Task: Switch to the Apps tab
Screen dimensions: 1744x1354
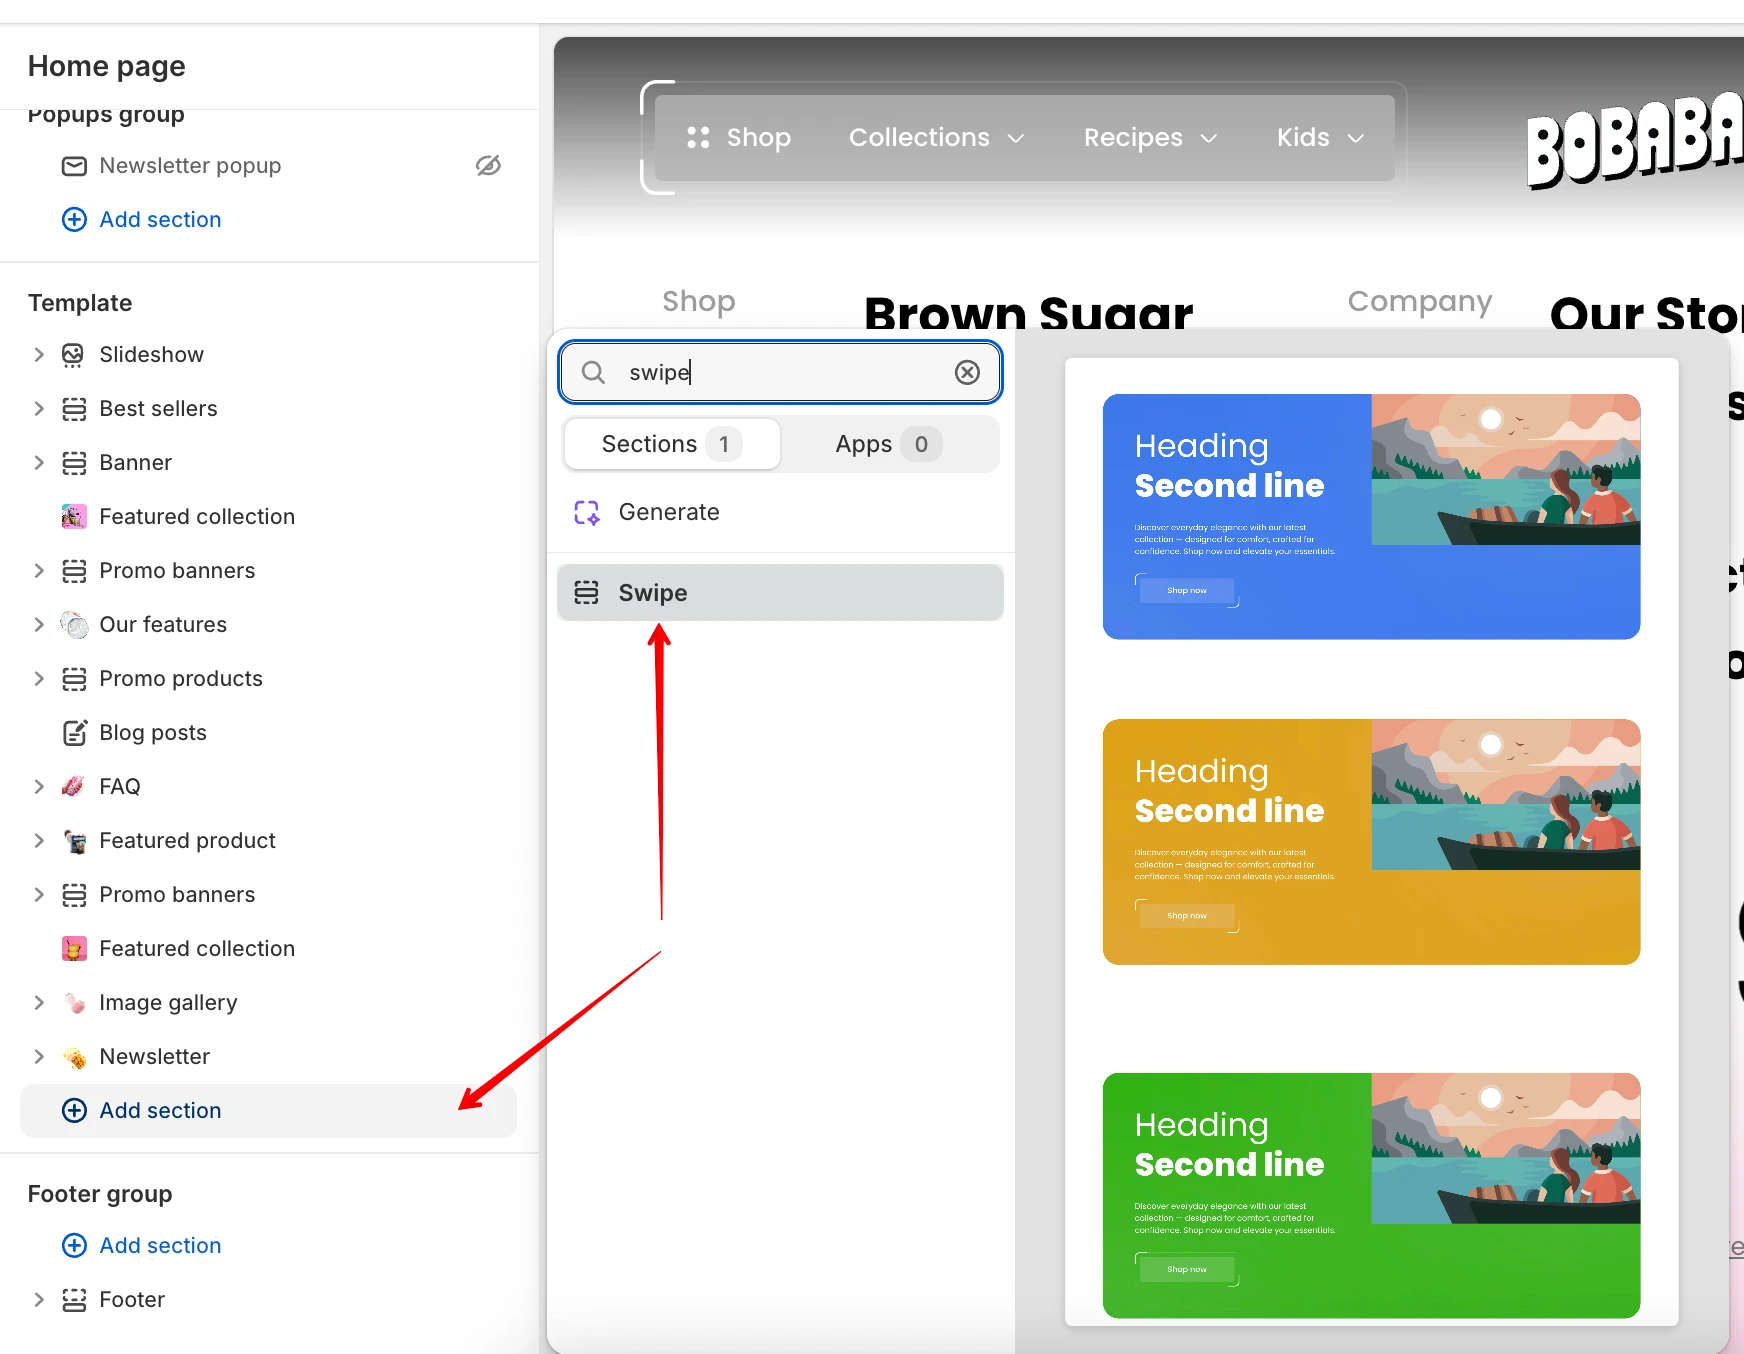Action: pyautogui.click(x=889, y=444)
